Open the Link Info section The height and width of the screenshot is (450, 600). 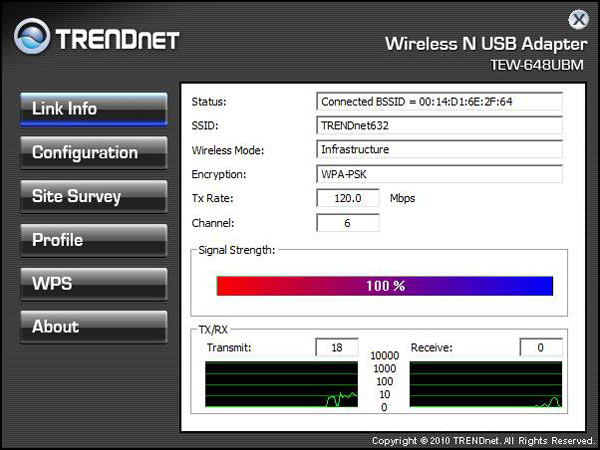[94, 109]
